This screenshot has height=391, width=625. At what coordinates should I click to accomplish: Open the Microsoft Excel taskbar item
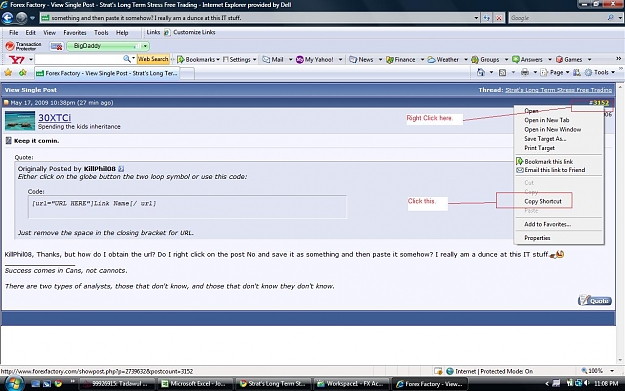click(x=194, y=384)
